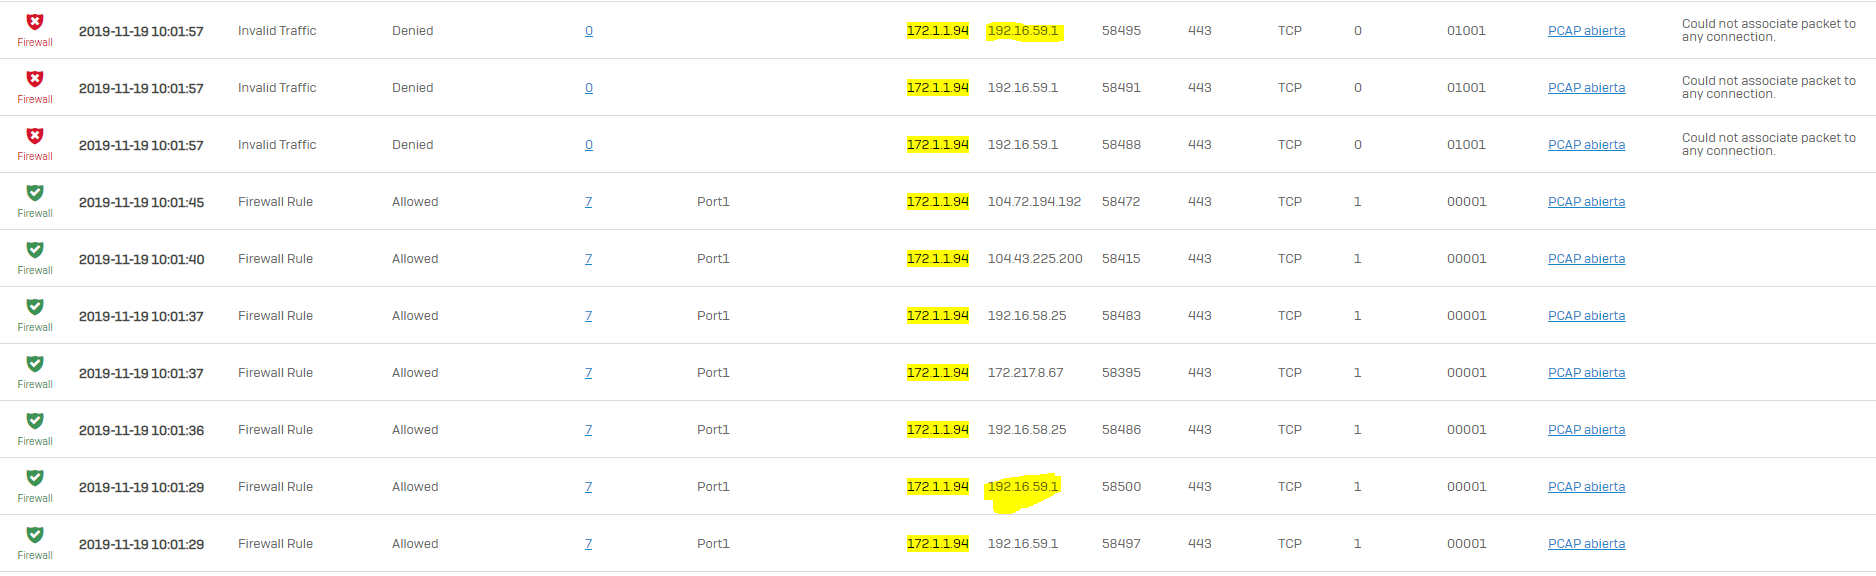Select the green shield for the 104.43.225.200 entry

(x=35, y=250)
